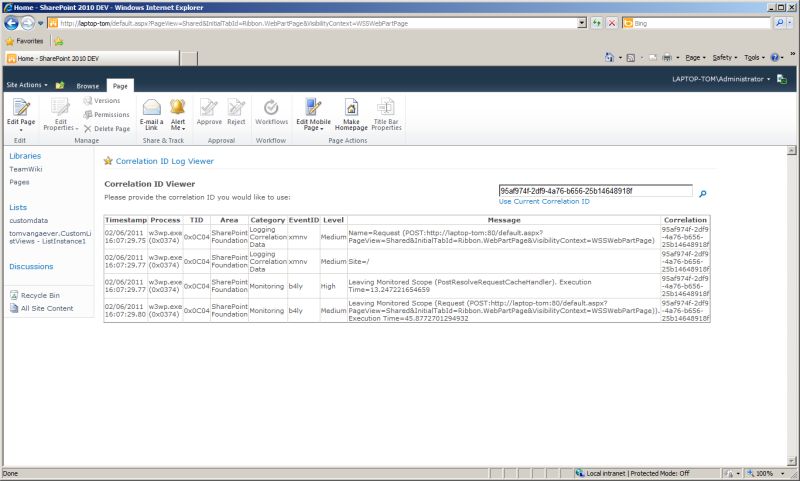Click the browser Forward button
The image size is (800, 481).
tap(28, 23)
